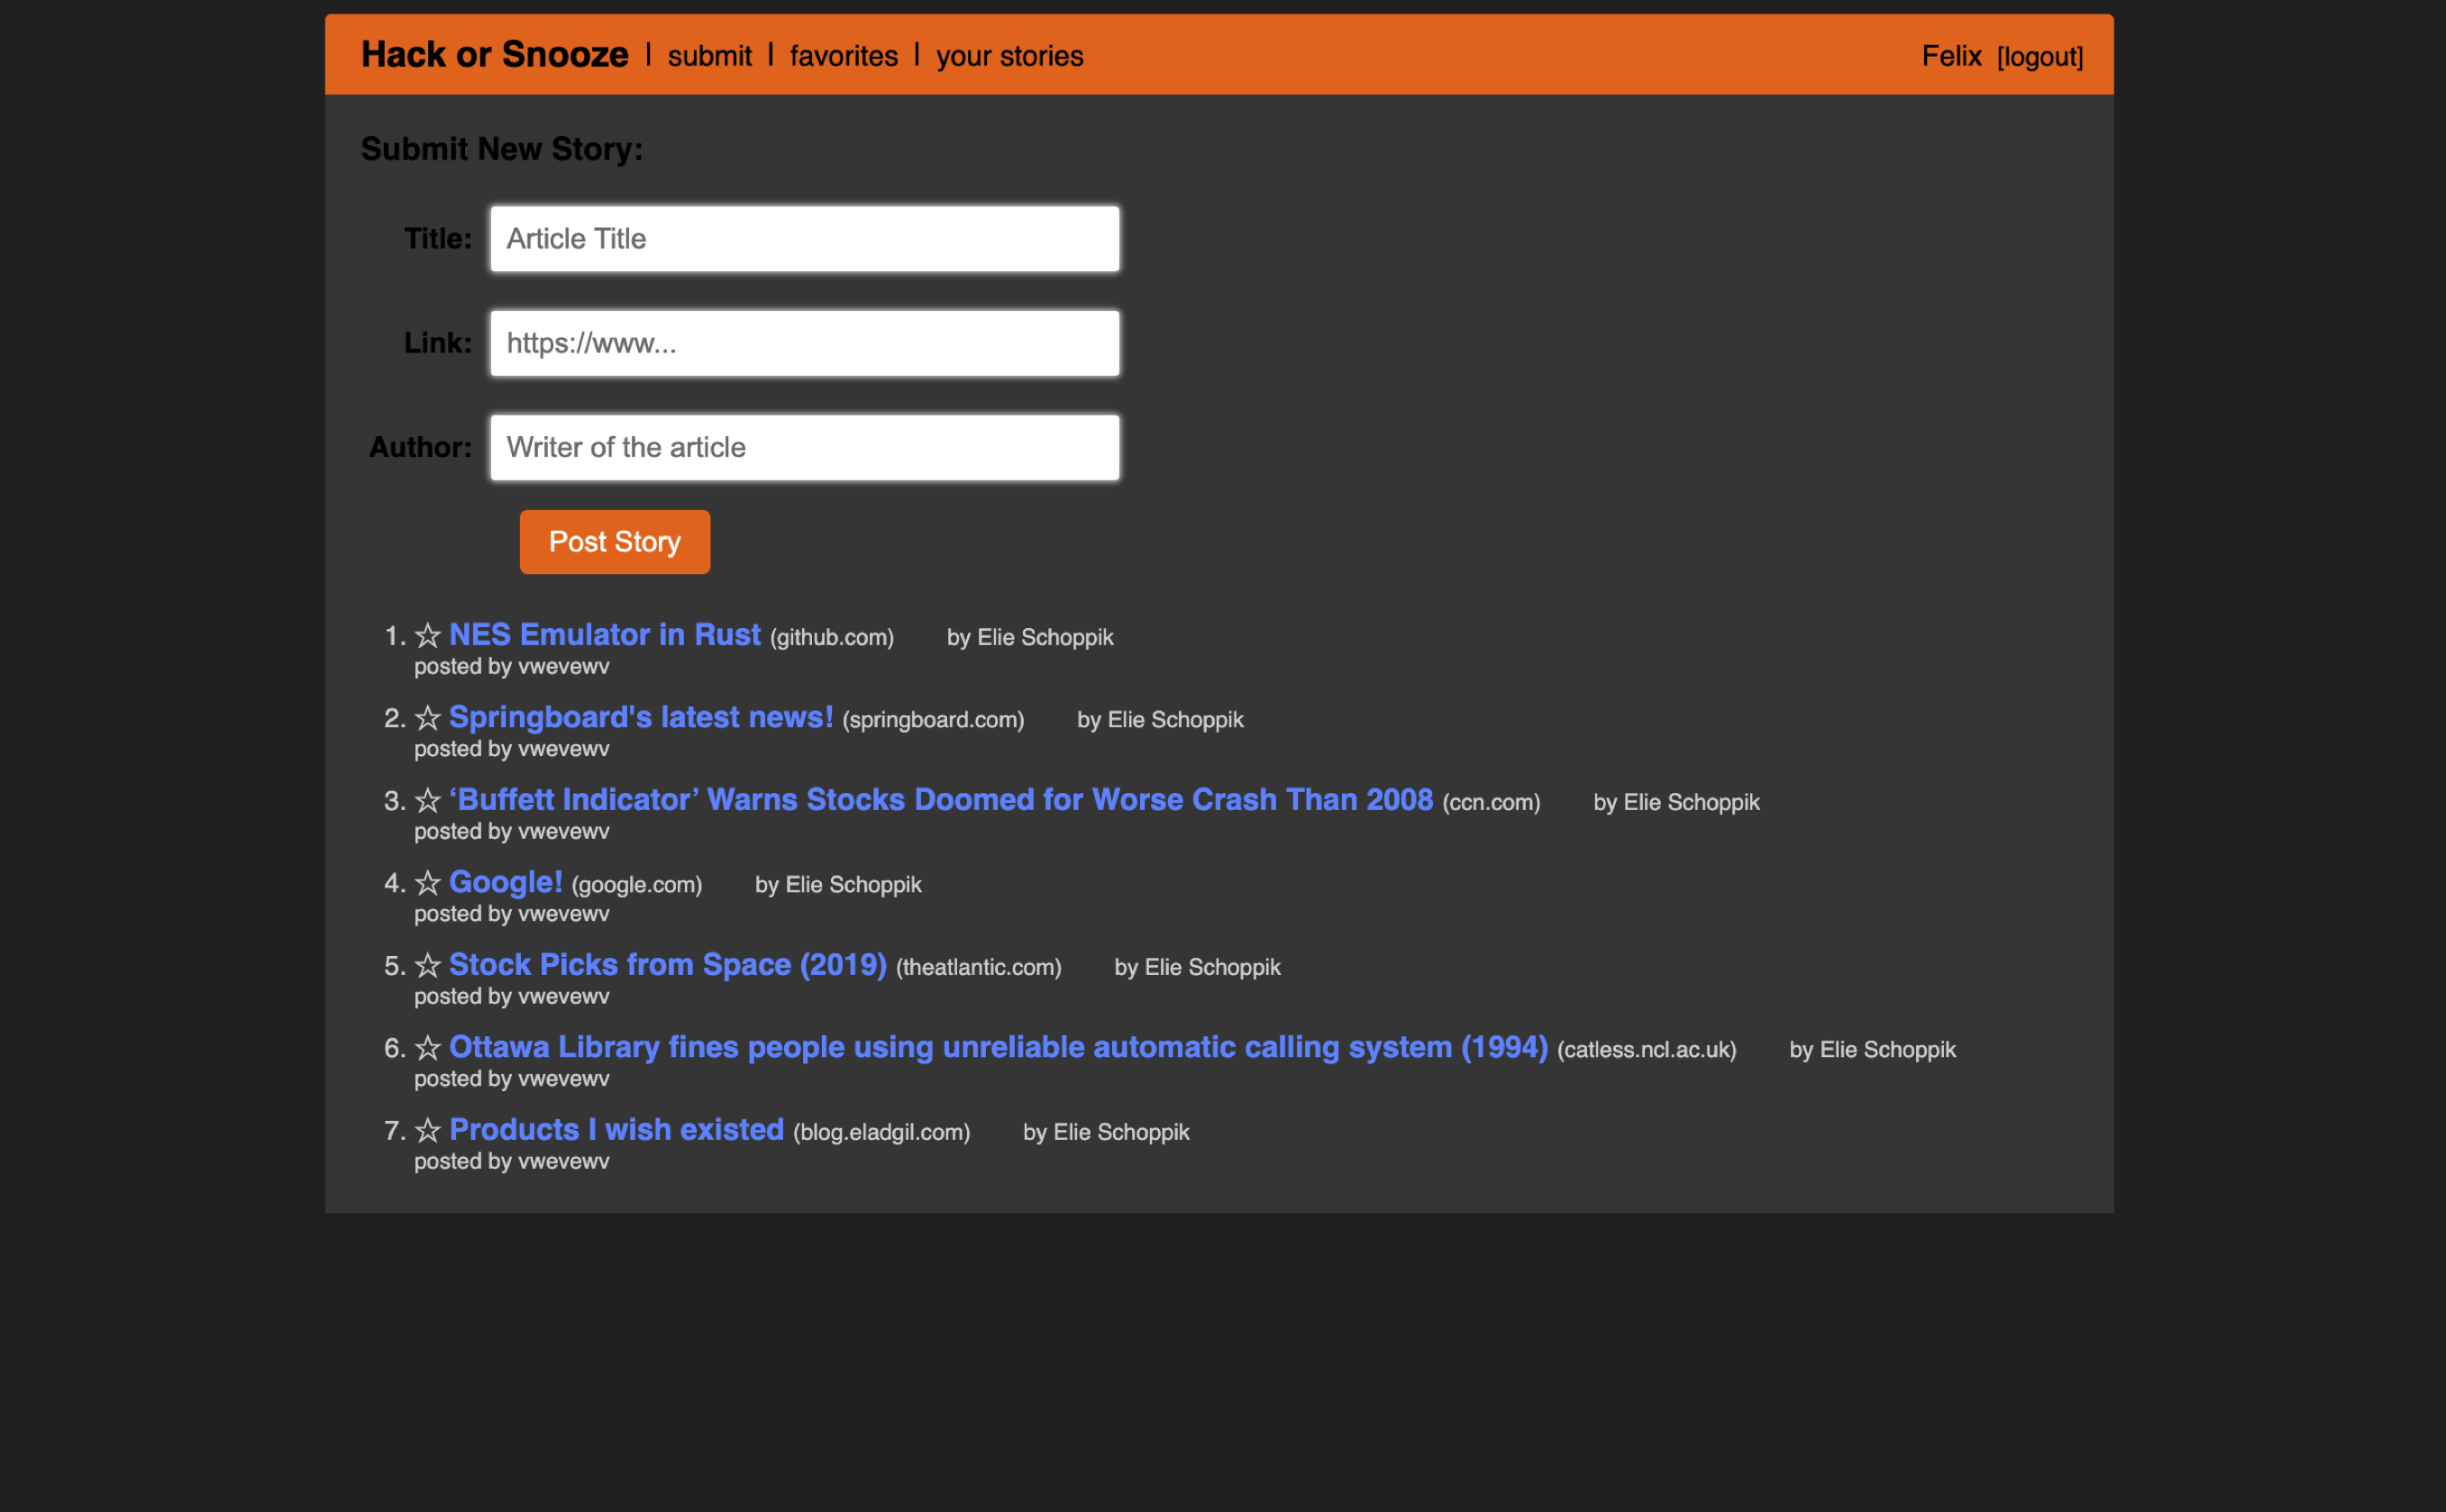Screen dimensions: 2446x1512
Task: Open Products I wish existed article
Action: (x=616, y=1130)
